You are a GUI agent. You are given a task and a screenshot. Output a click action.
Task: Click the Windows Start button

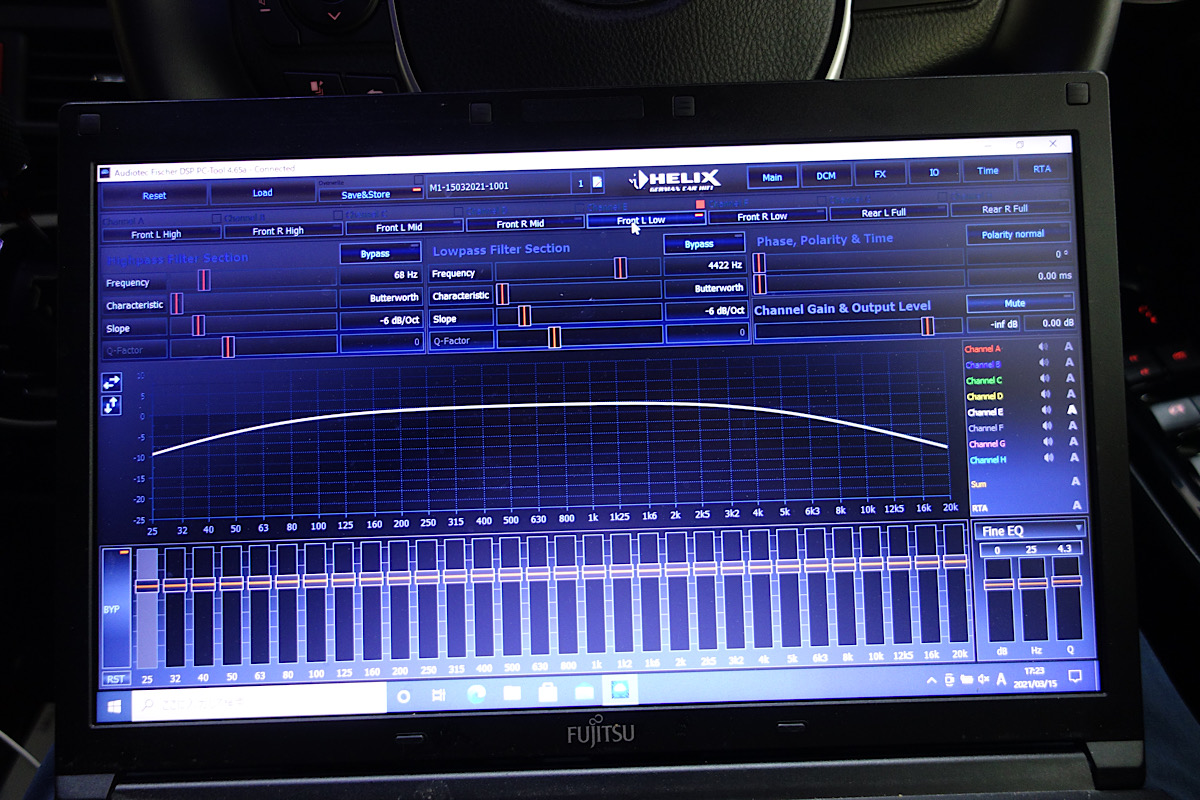coord(114,706)
